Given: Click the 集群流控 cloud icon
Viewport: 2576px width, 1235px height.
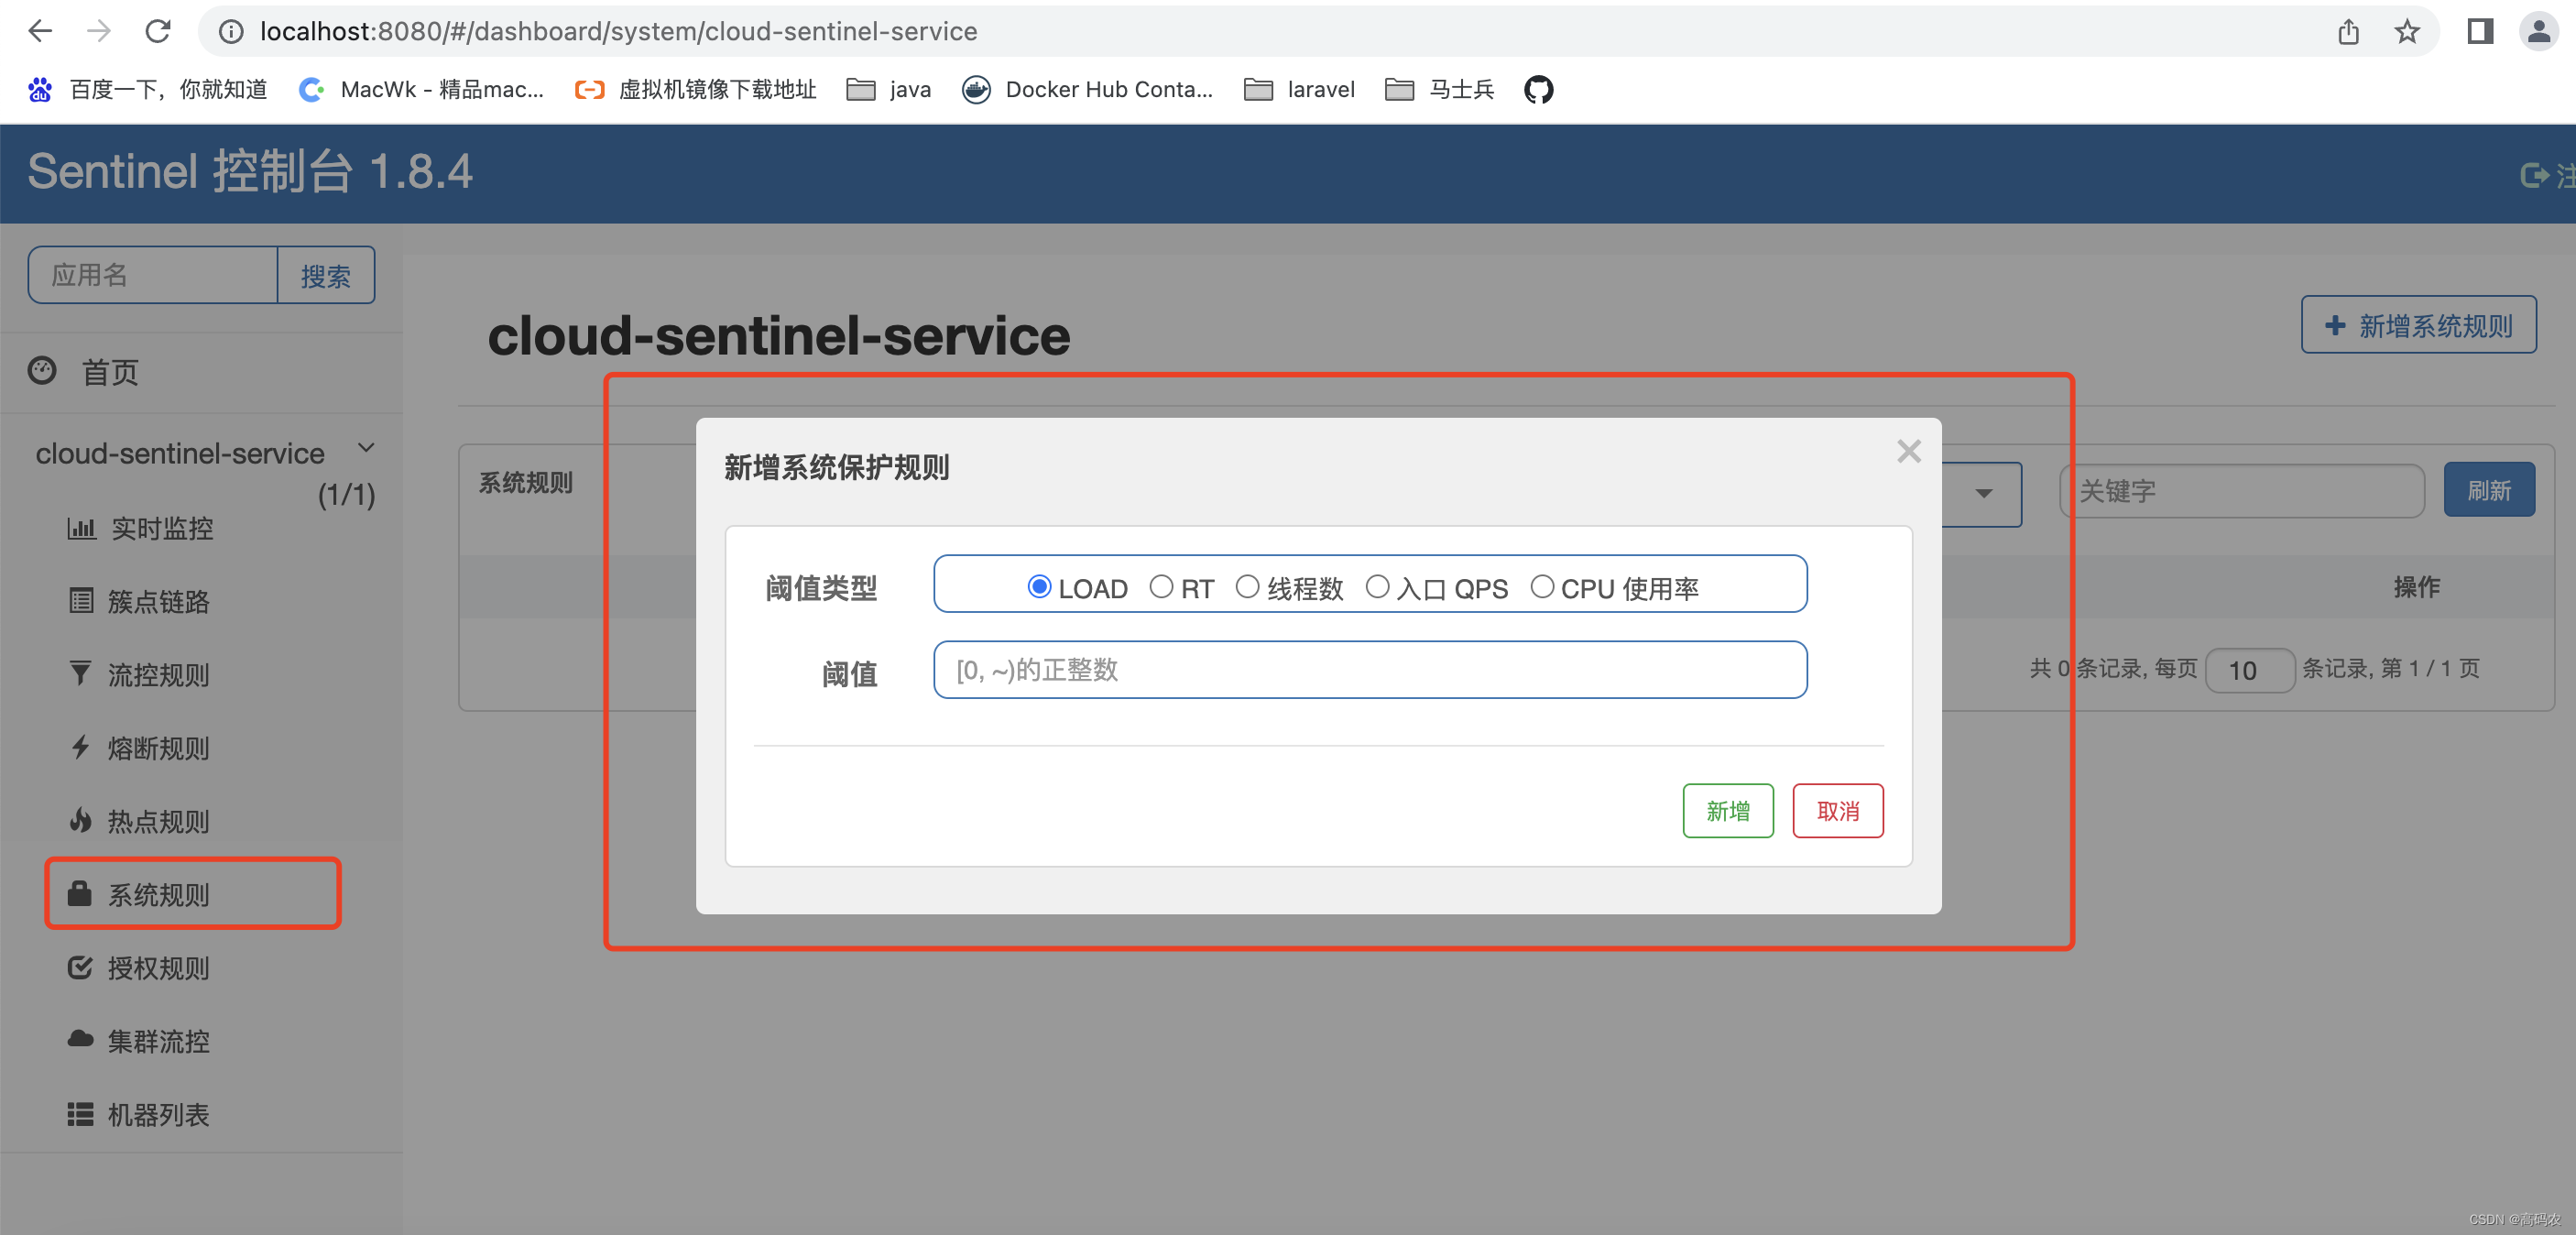Looking at the screenshot, I should [x=80, y=1040].
